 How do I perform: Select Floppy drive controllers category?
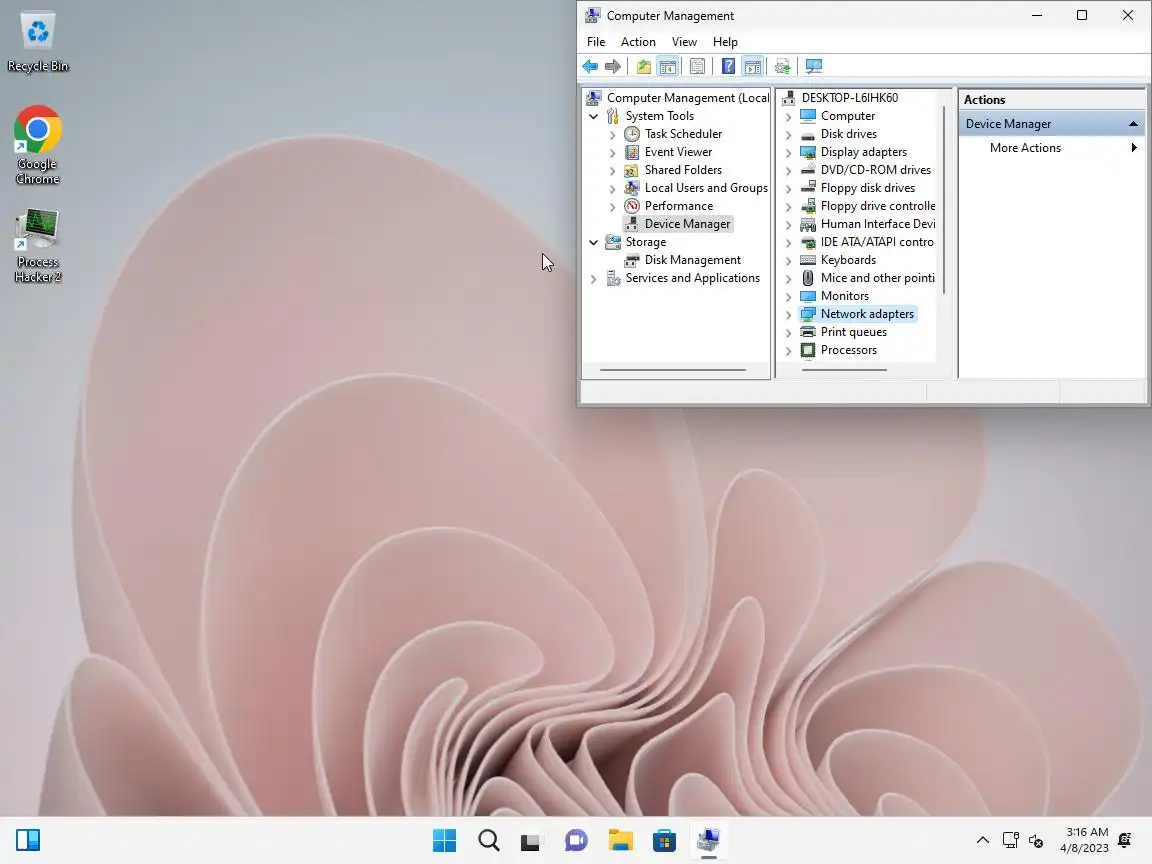pos(878,206)
